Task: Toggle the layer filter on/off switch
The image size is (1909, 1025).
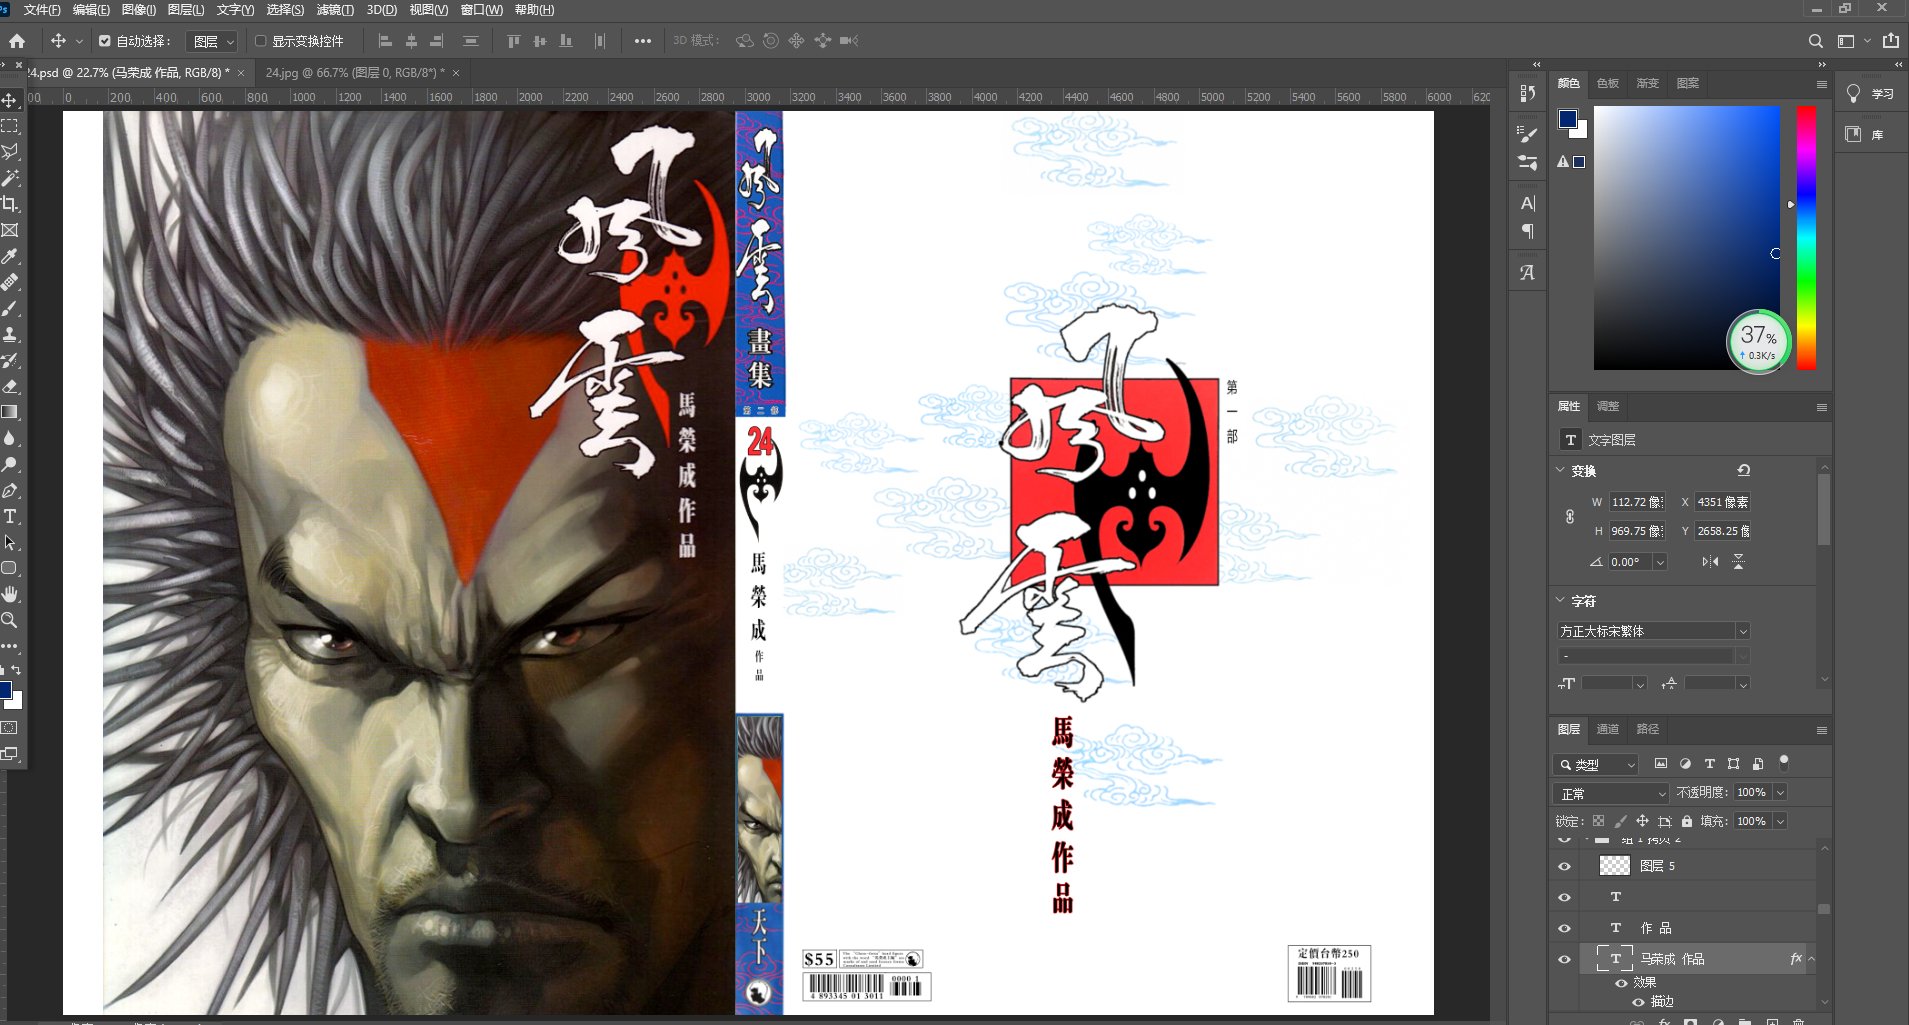Action: click(x=1783, y=764)
